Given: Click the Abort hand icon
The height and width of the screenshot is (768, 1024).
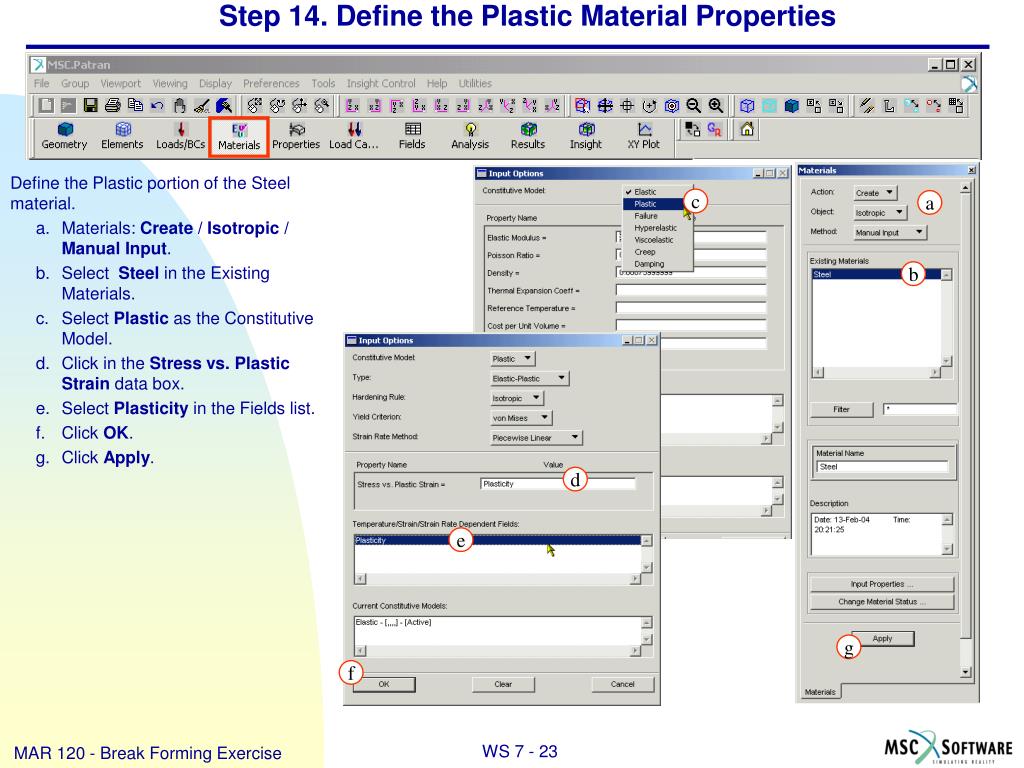Looking at the screenshot, I should click(x=180, y=105).
